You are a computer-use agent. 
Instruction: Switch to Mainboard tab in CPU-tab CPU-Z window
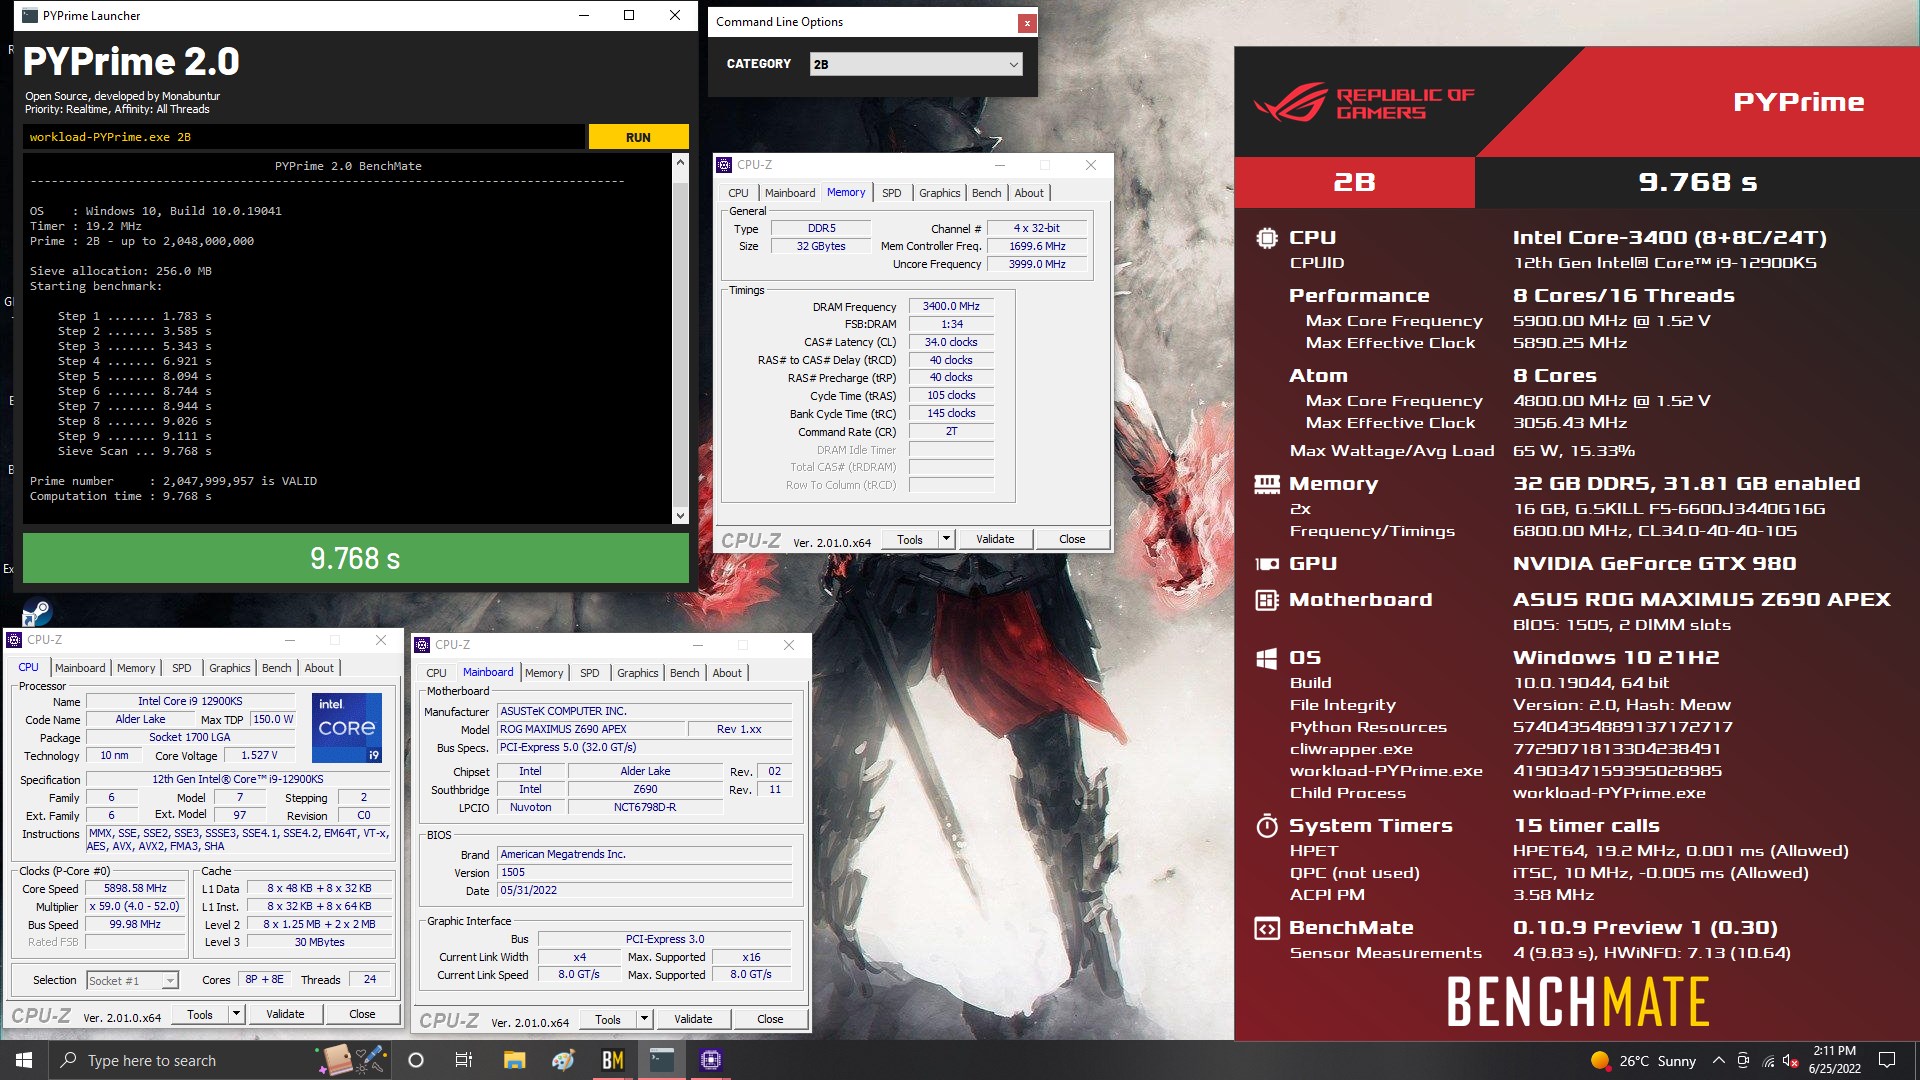(80, 668)
